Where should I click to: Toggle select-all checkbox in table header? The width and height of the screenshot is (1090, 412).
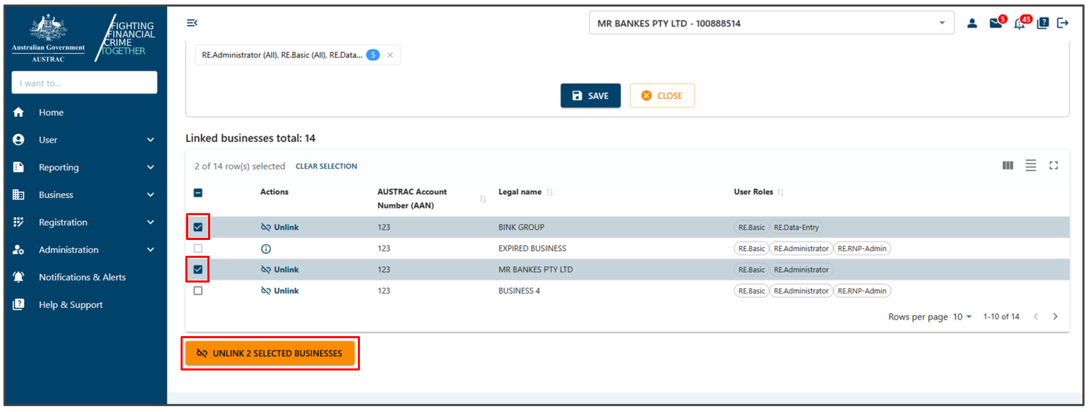tap(197, 193)
